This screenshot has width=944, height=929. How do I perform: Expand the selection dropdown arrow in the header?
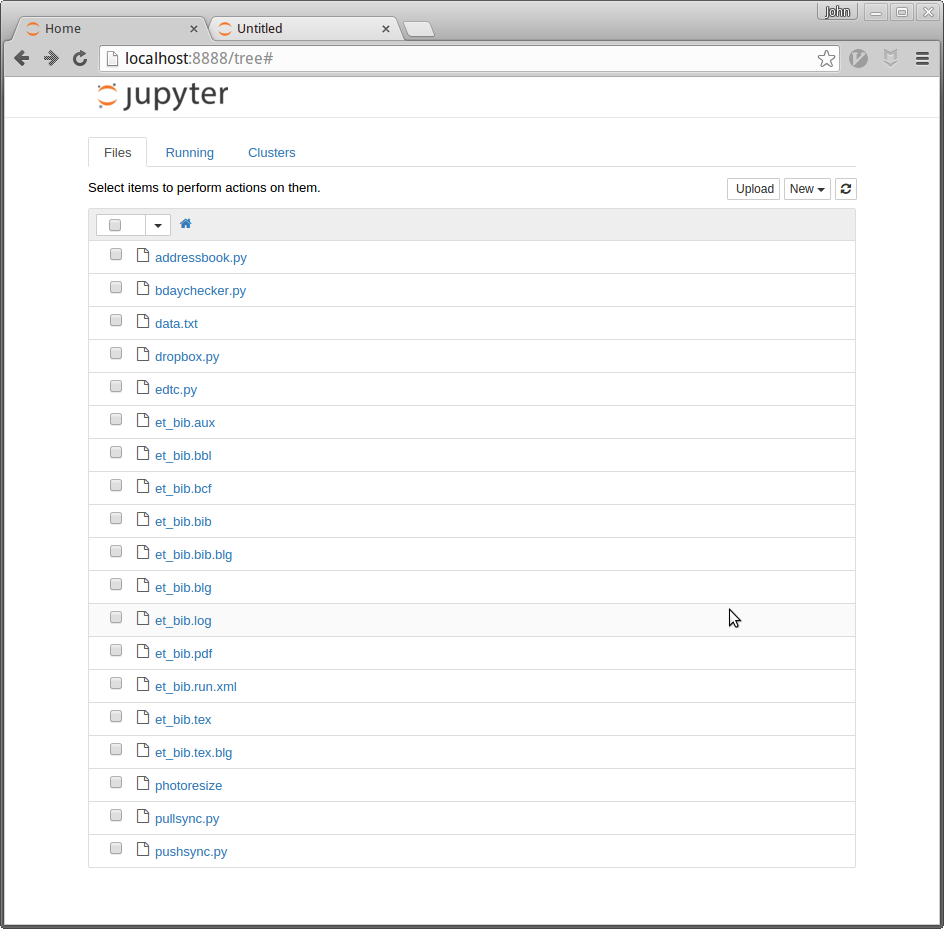click(x=158, y=225)
